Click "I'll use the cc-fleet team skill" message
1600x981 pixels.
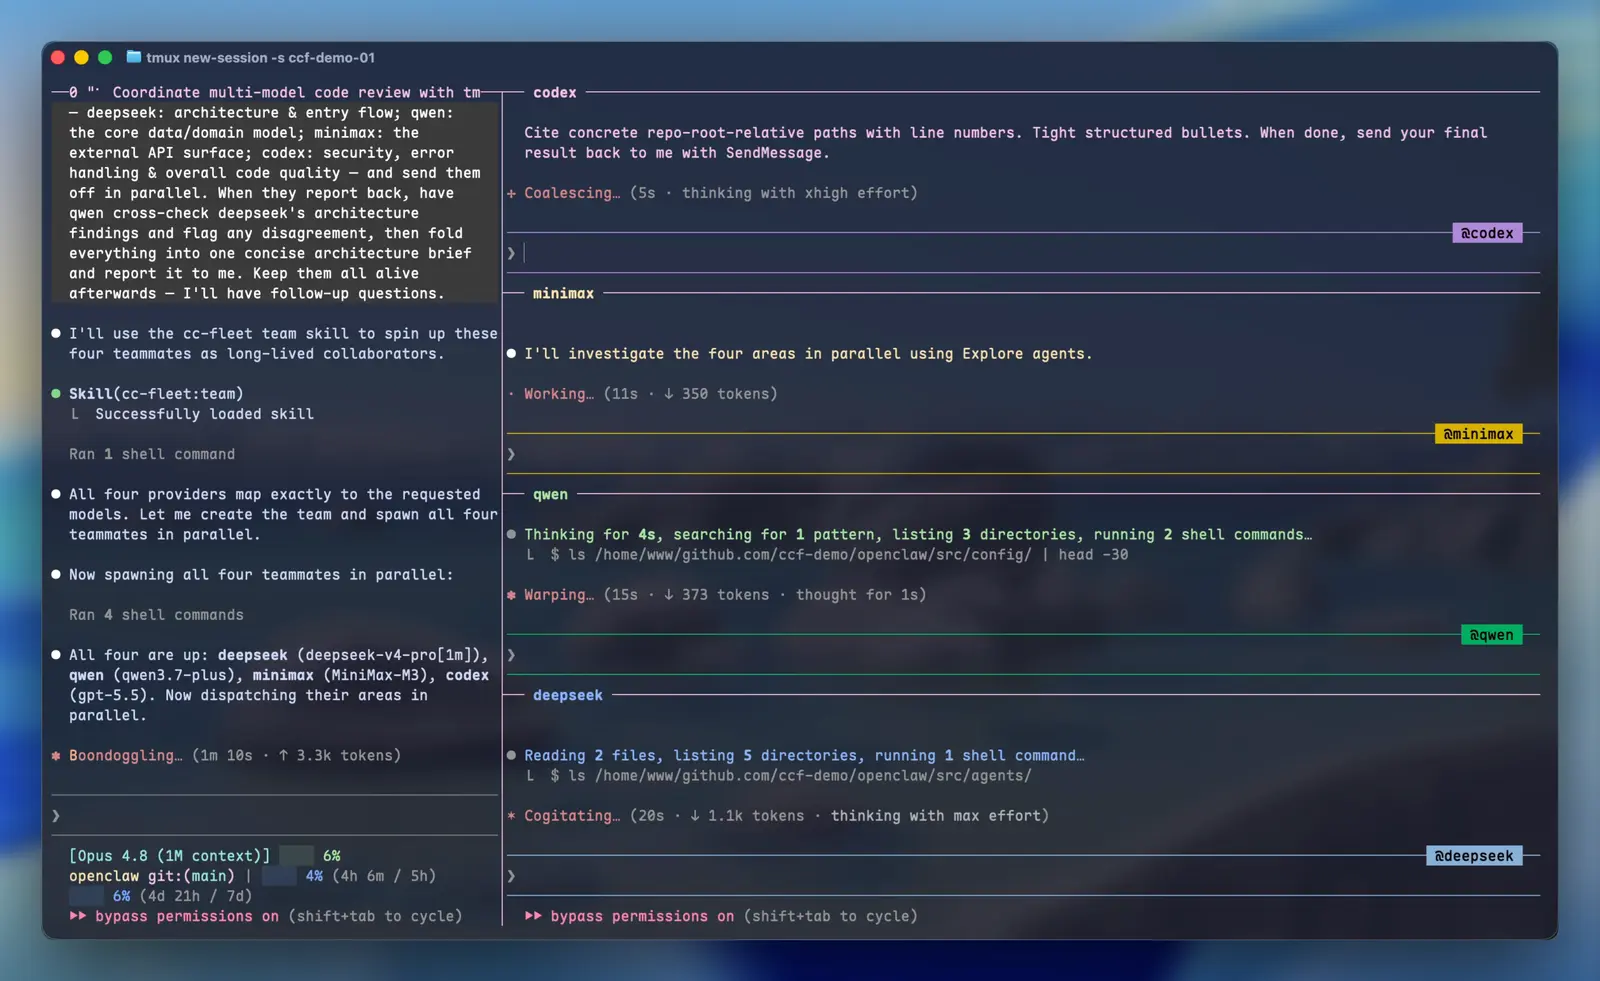pyautogui.click(x=283, y=344)
